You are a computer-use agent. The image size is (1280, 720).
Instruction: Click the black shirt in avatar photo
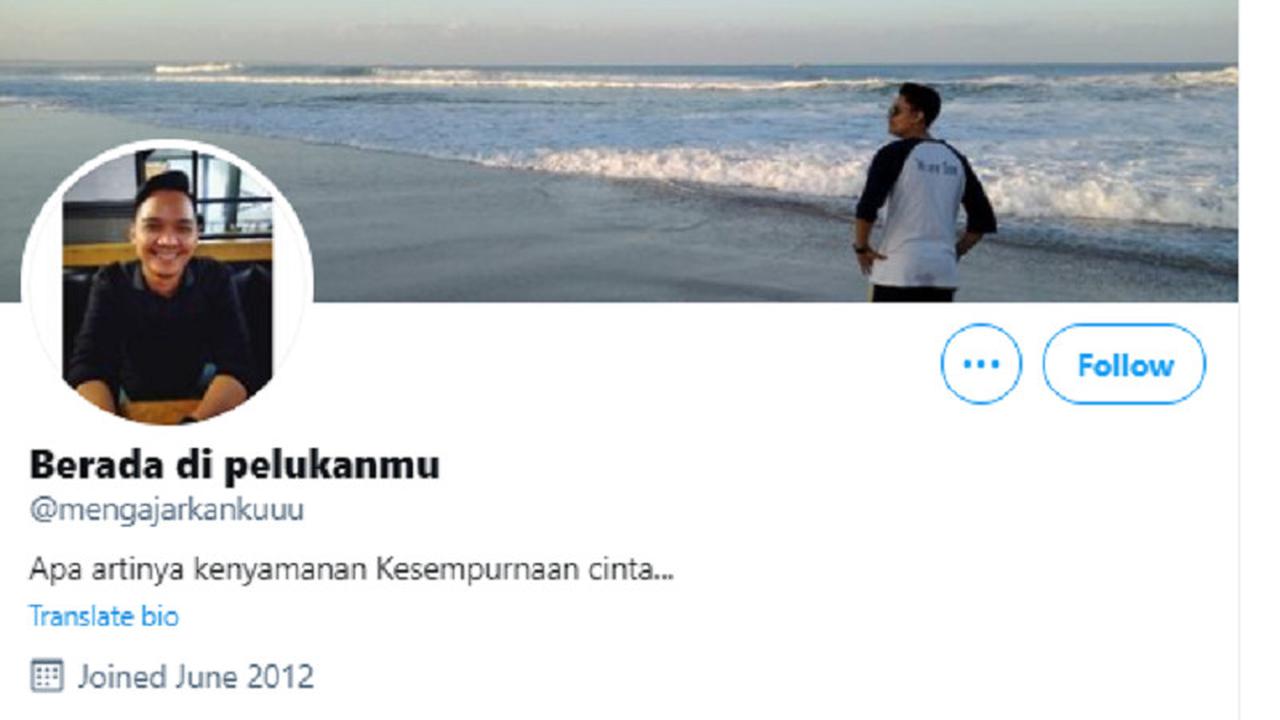pyautogui.click(x=160, y=332)
